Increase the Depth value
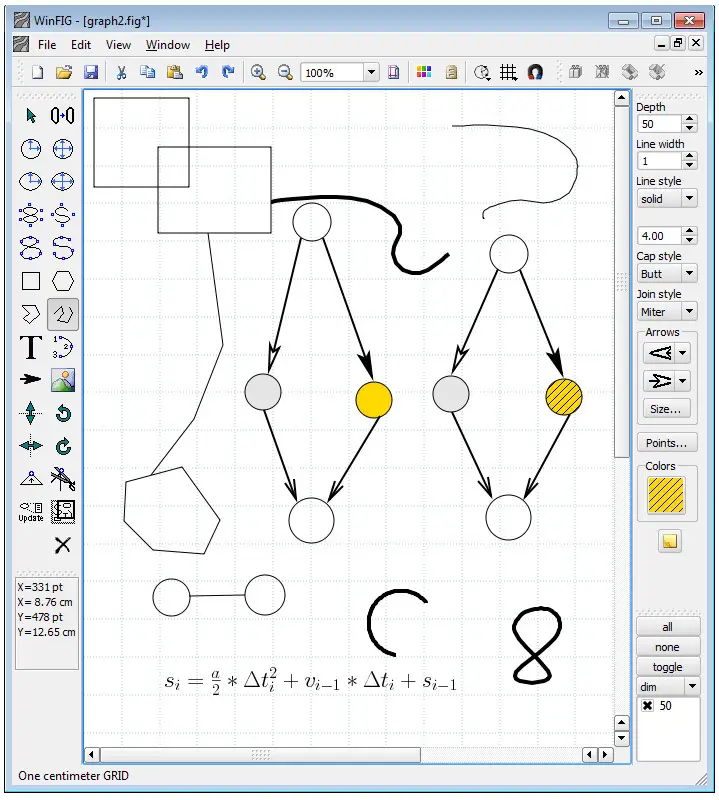The width and height of the screenshot is (719, 800). (689, 119)
